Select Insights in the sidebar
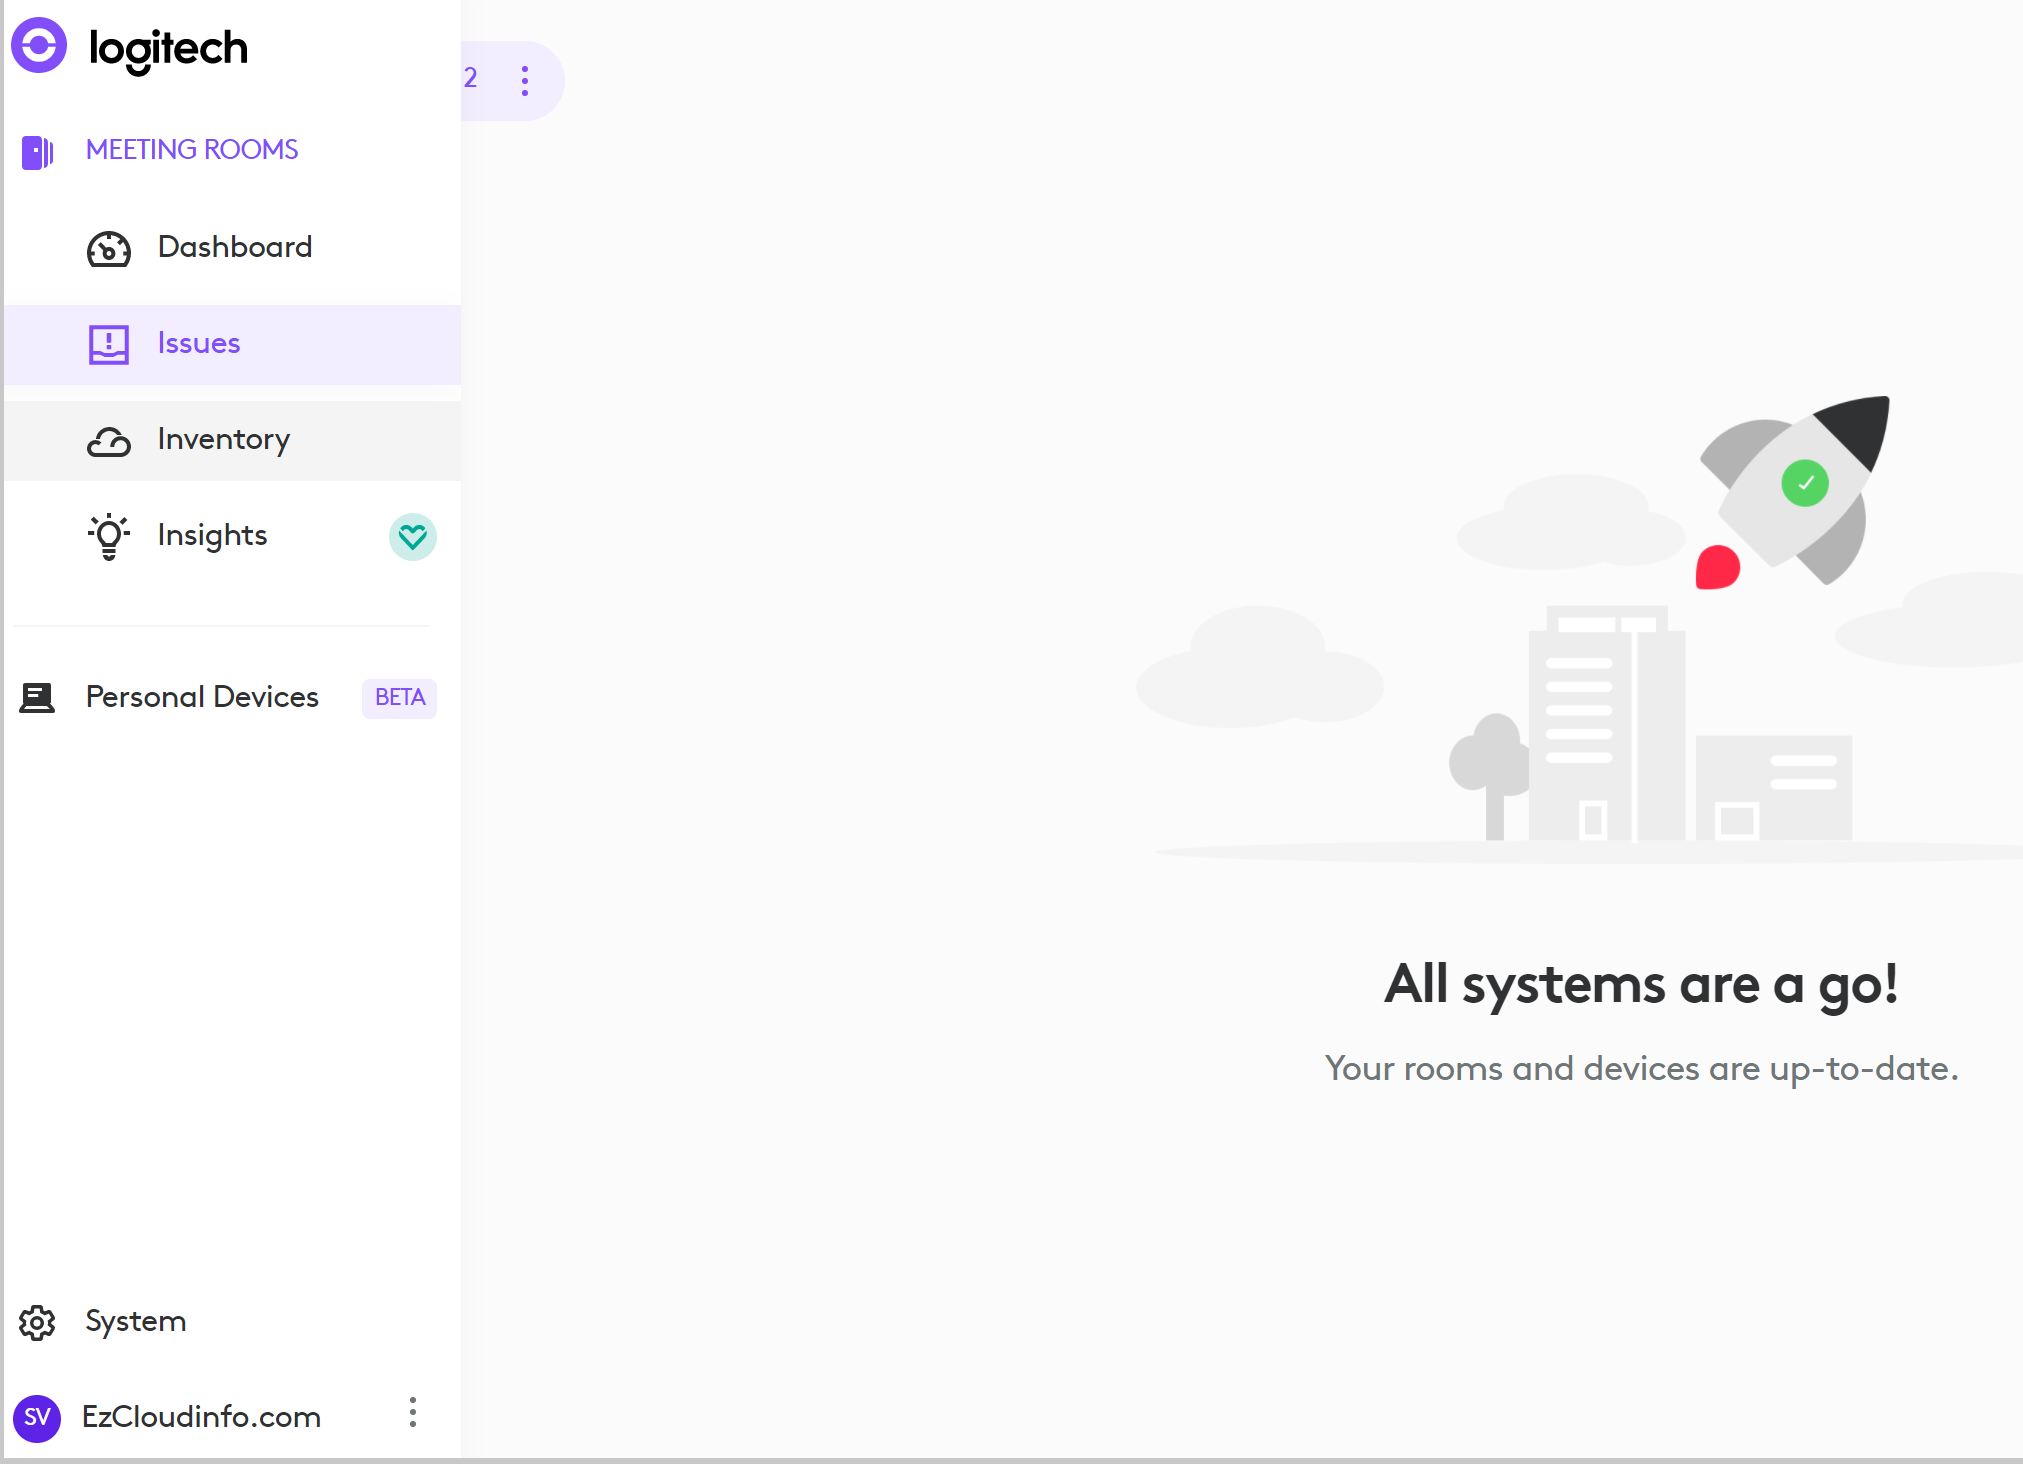Image resolution: width=2023 pixels, height=1464 pixels. coord(212,535)
